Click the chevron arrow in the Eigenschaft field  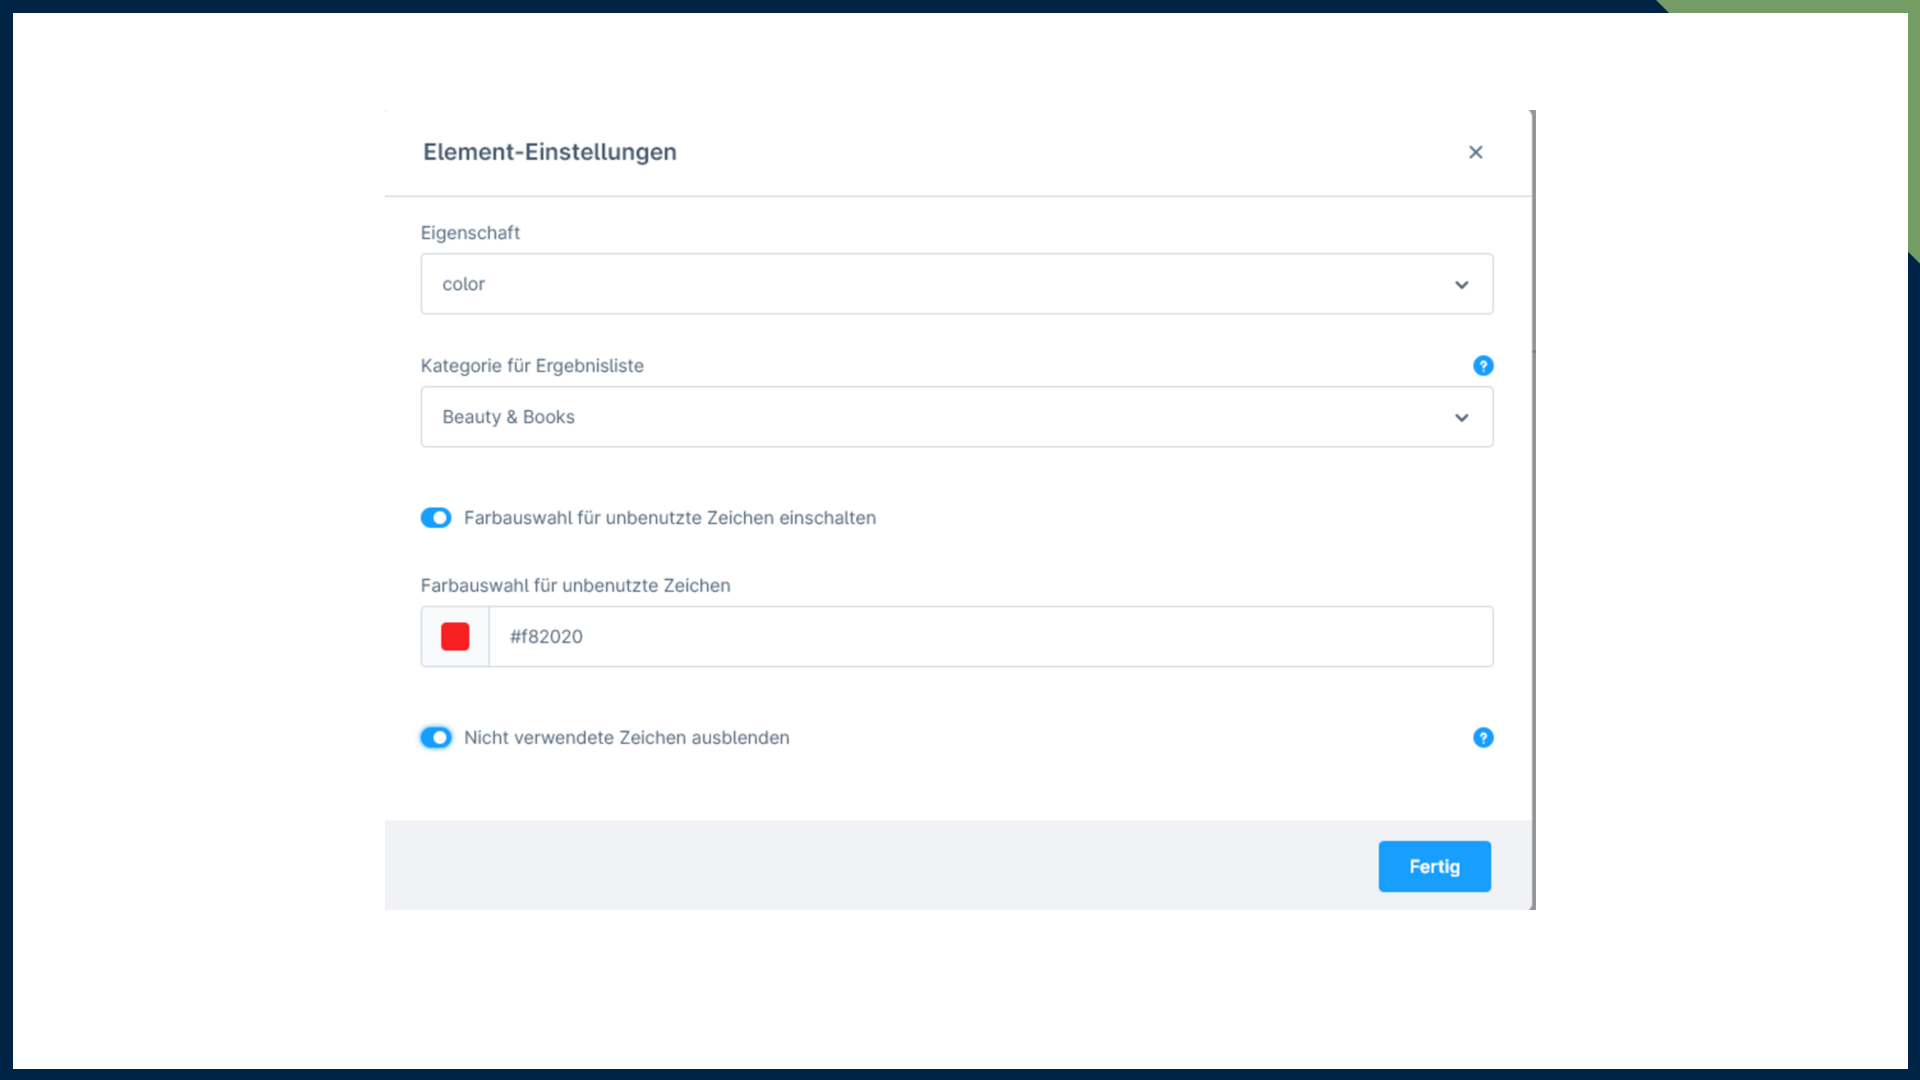click(1461, 285)
